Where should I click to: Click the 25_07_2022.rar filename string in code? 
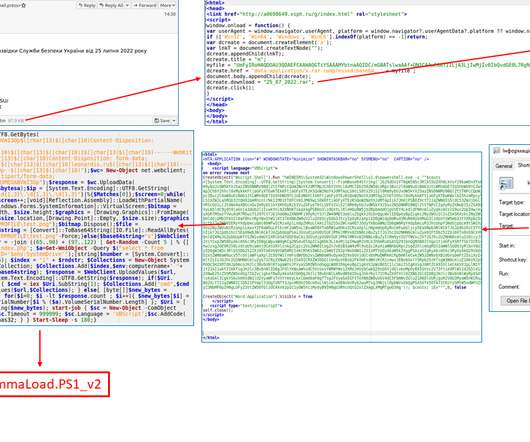pos(289,82)
